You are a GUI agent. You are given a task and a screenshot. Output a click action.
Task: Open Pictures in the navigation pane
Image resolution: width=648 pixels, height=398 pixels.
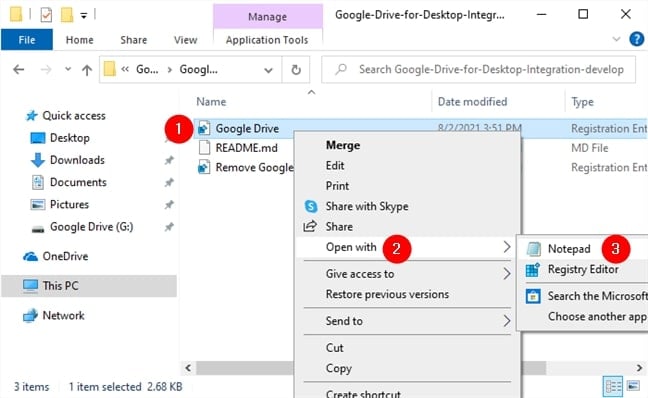69,205
